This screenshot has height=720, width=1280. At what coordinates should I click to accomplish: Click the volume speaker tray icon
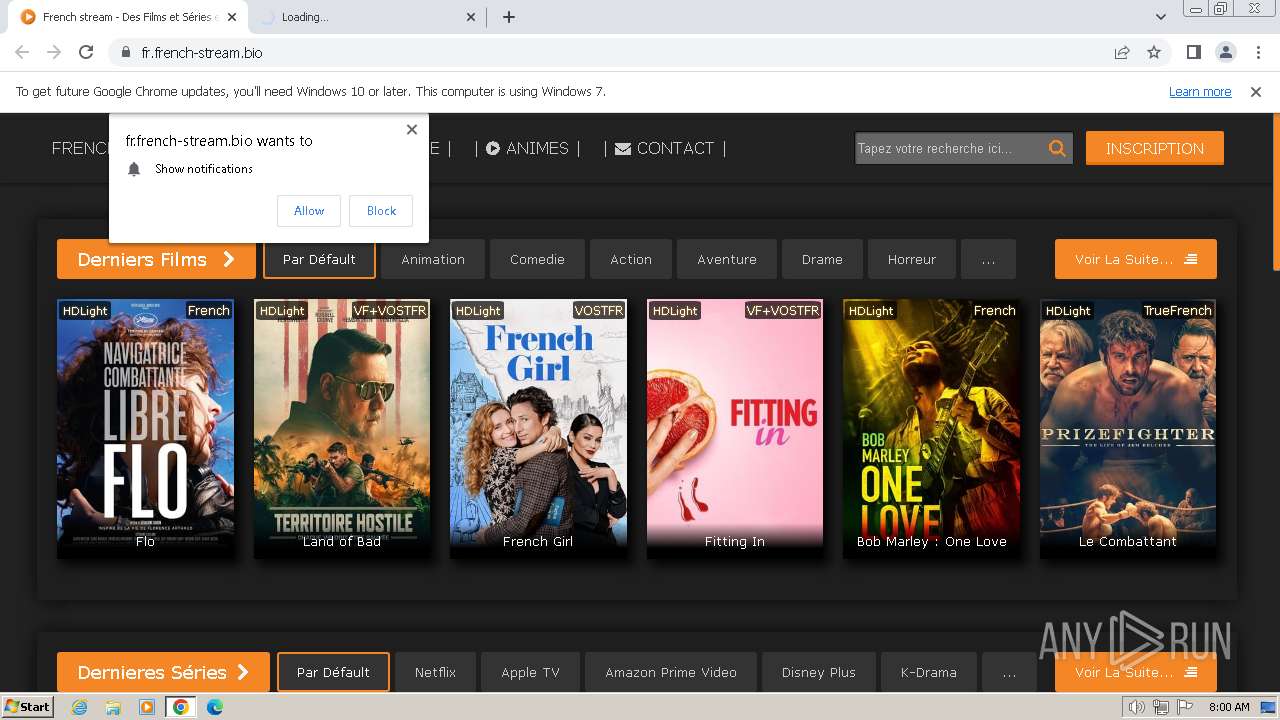click(1137, 707)
